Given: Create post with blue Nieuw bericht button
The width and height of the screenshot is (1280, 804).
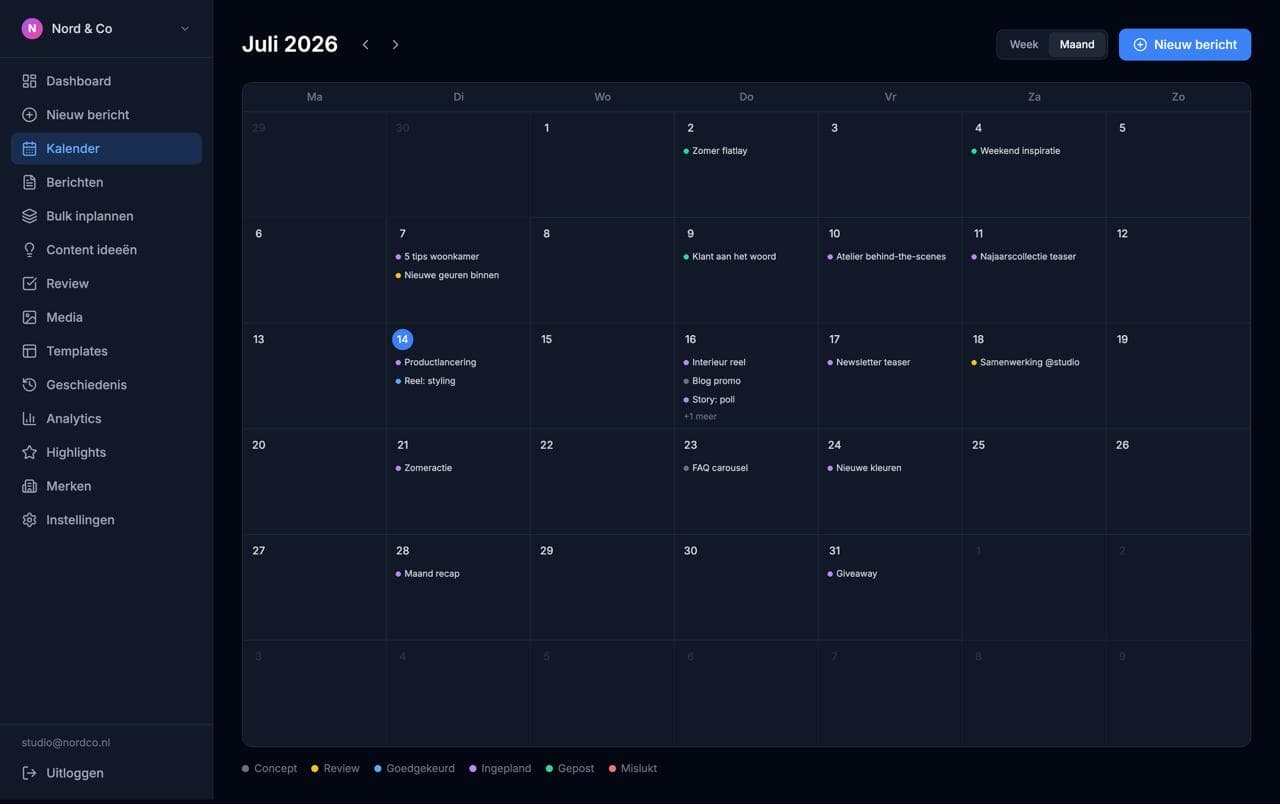Looking at the screenshot, I should click(x=1185, y=44).
